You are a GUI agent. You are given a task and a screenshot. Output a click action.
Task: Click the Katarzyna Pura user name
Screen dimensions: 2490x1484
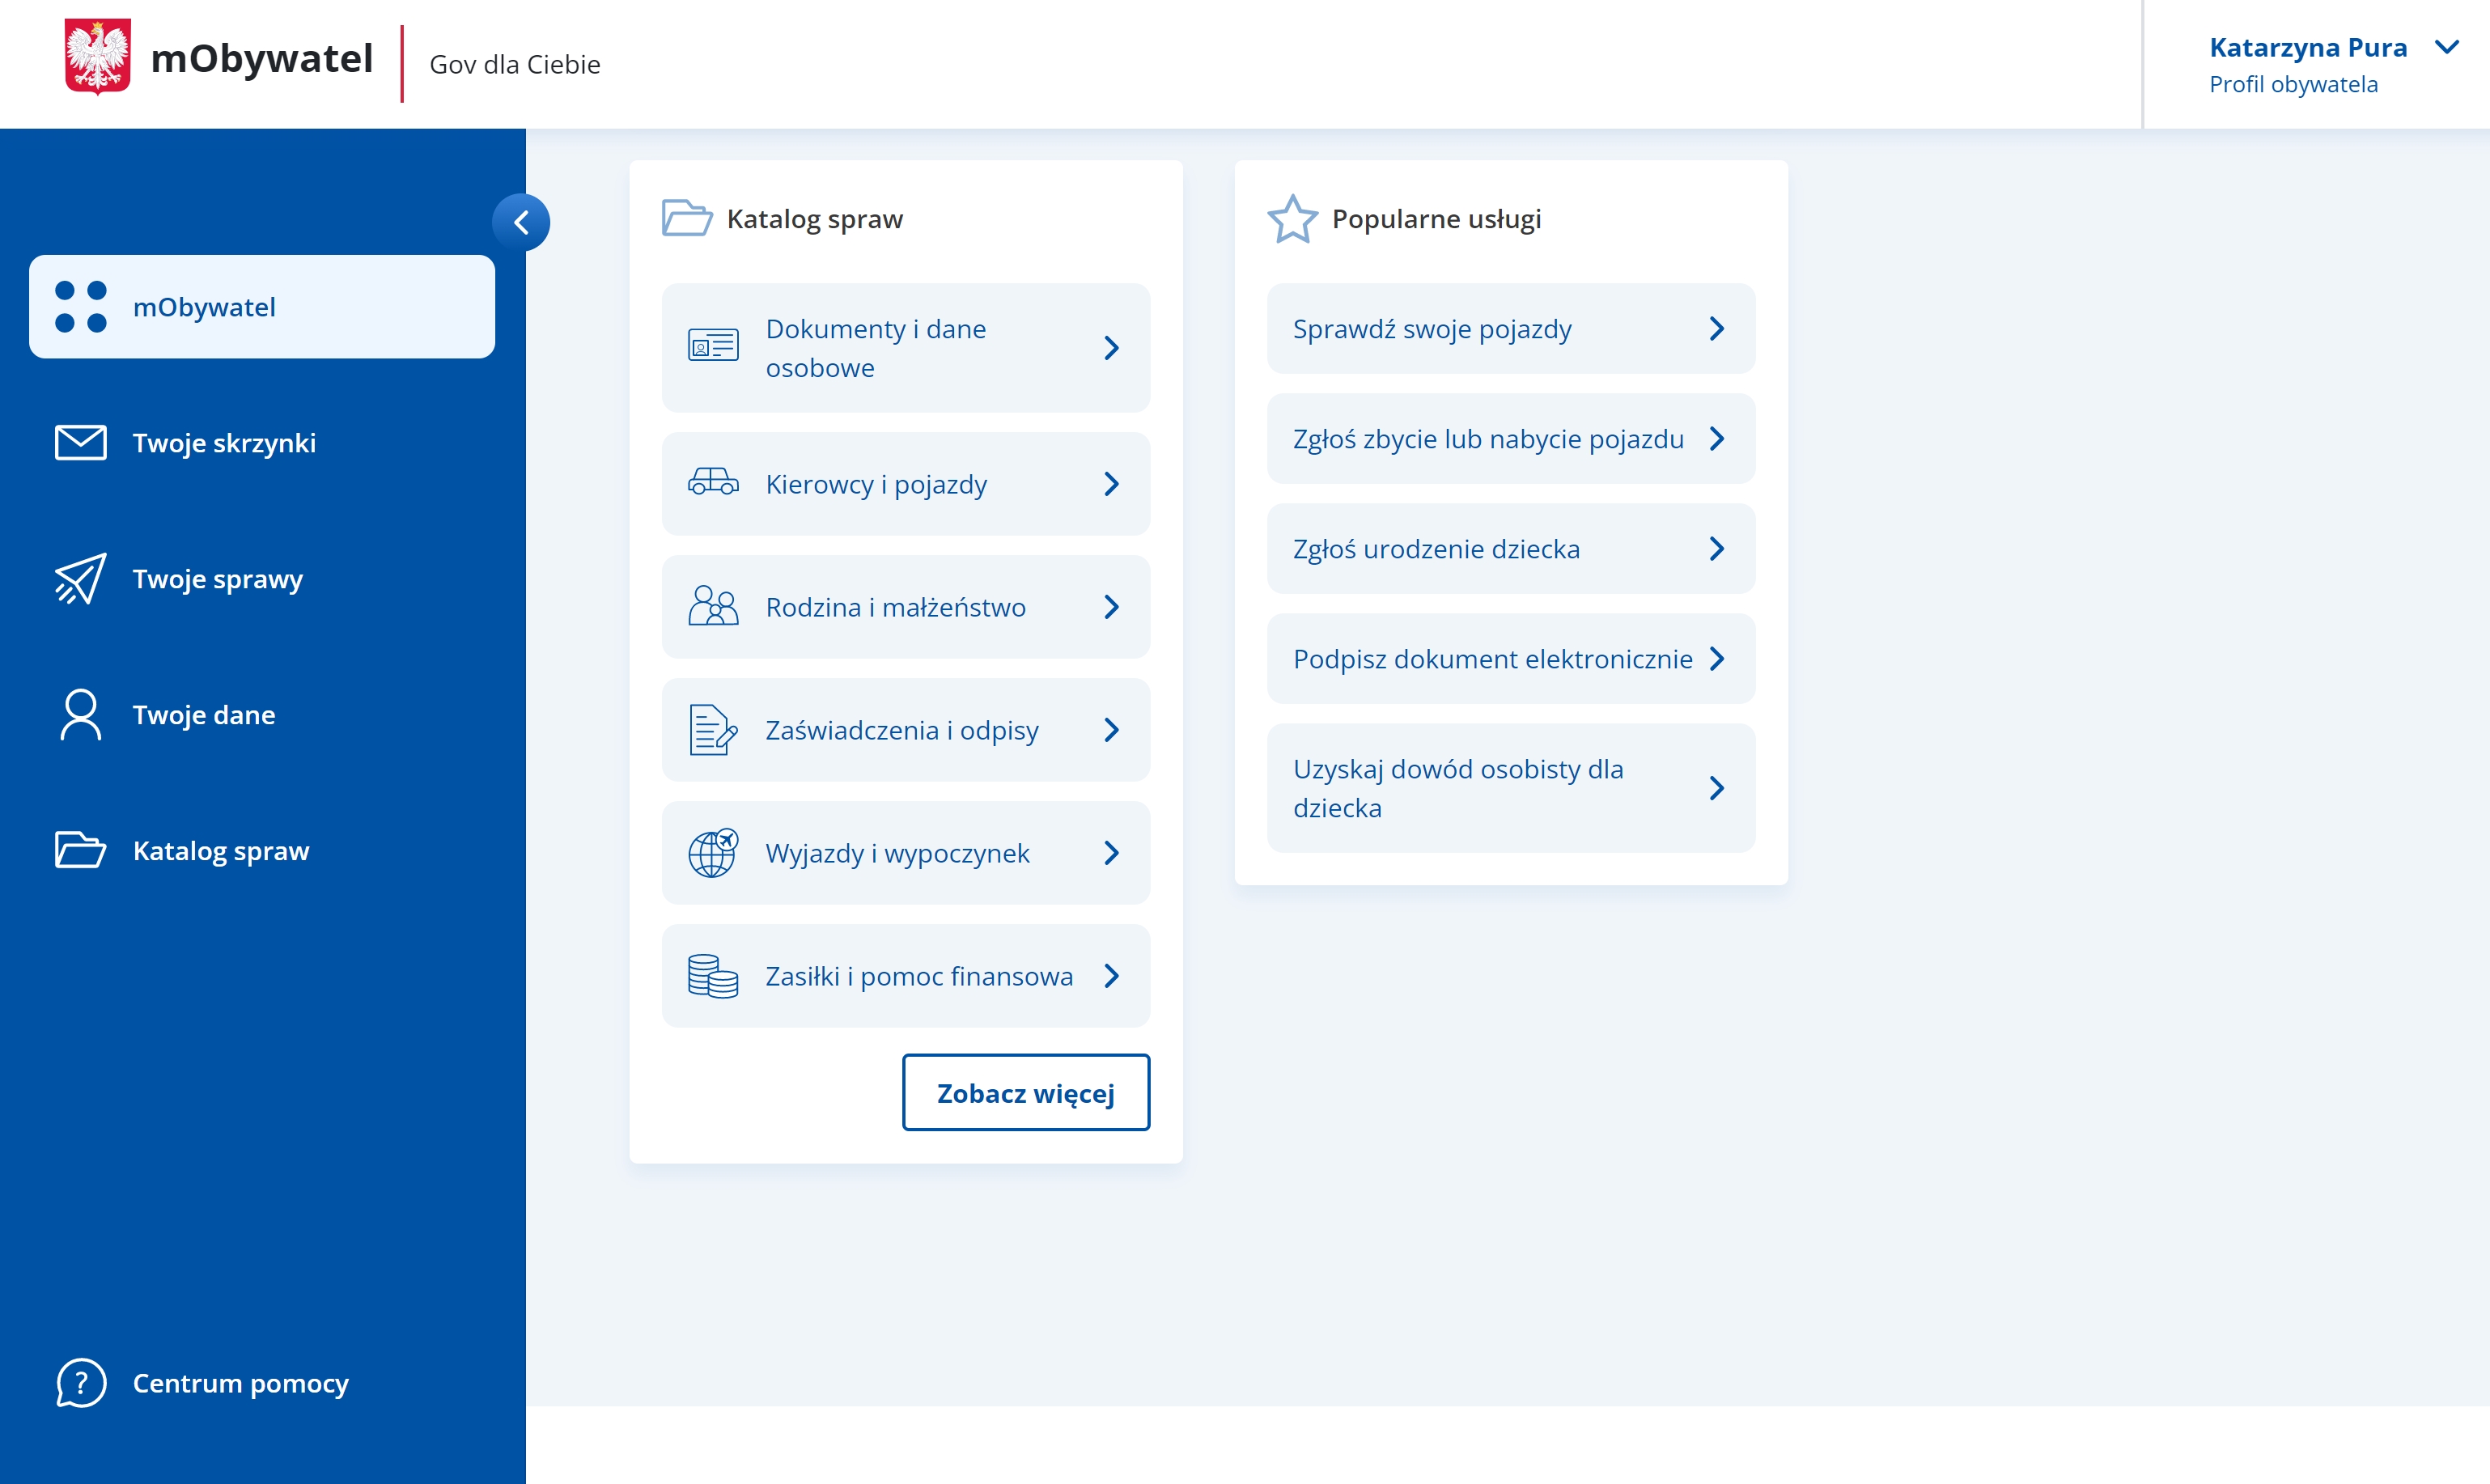(2308, 47)
